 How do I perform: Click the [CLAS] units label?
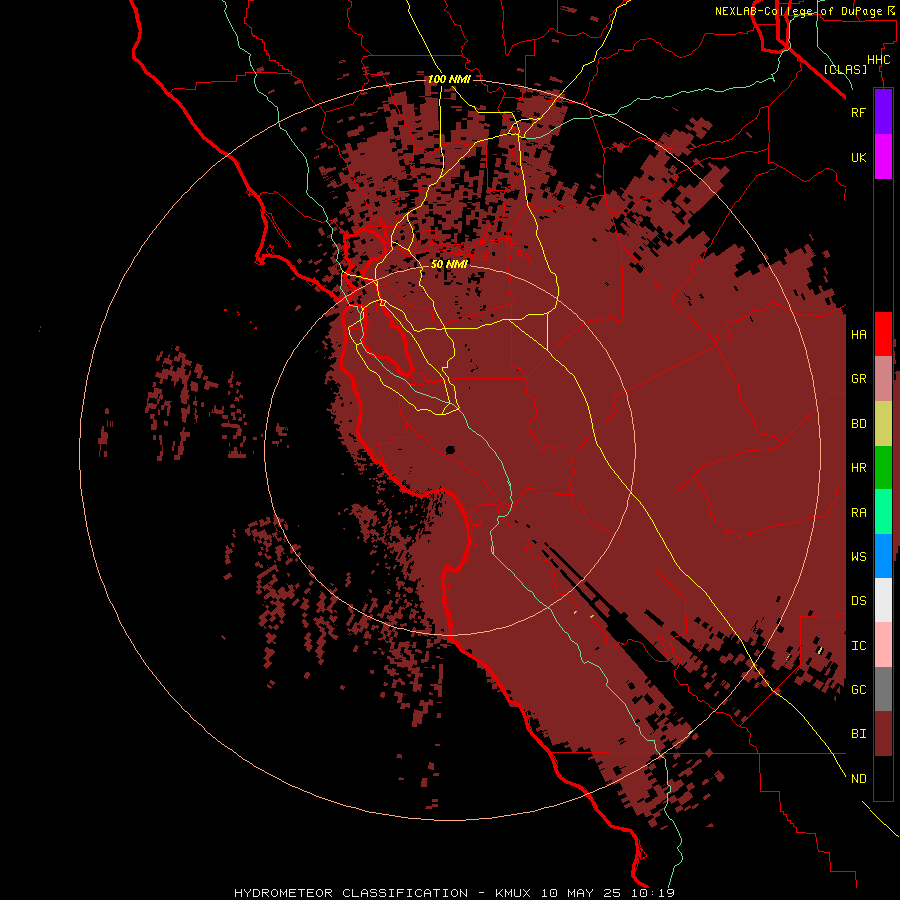845,69
